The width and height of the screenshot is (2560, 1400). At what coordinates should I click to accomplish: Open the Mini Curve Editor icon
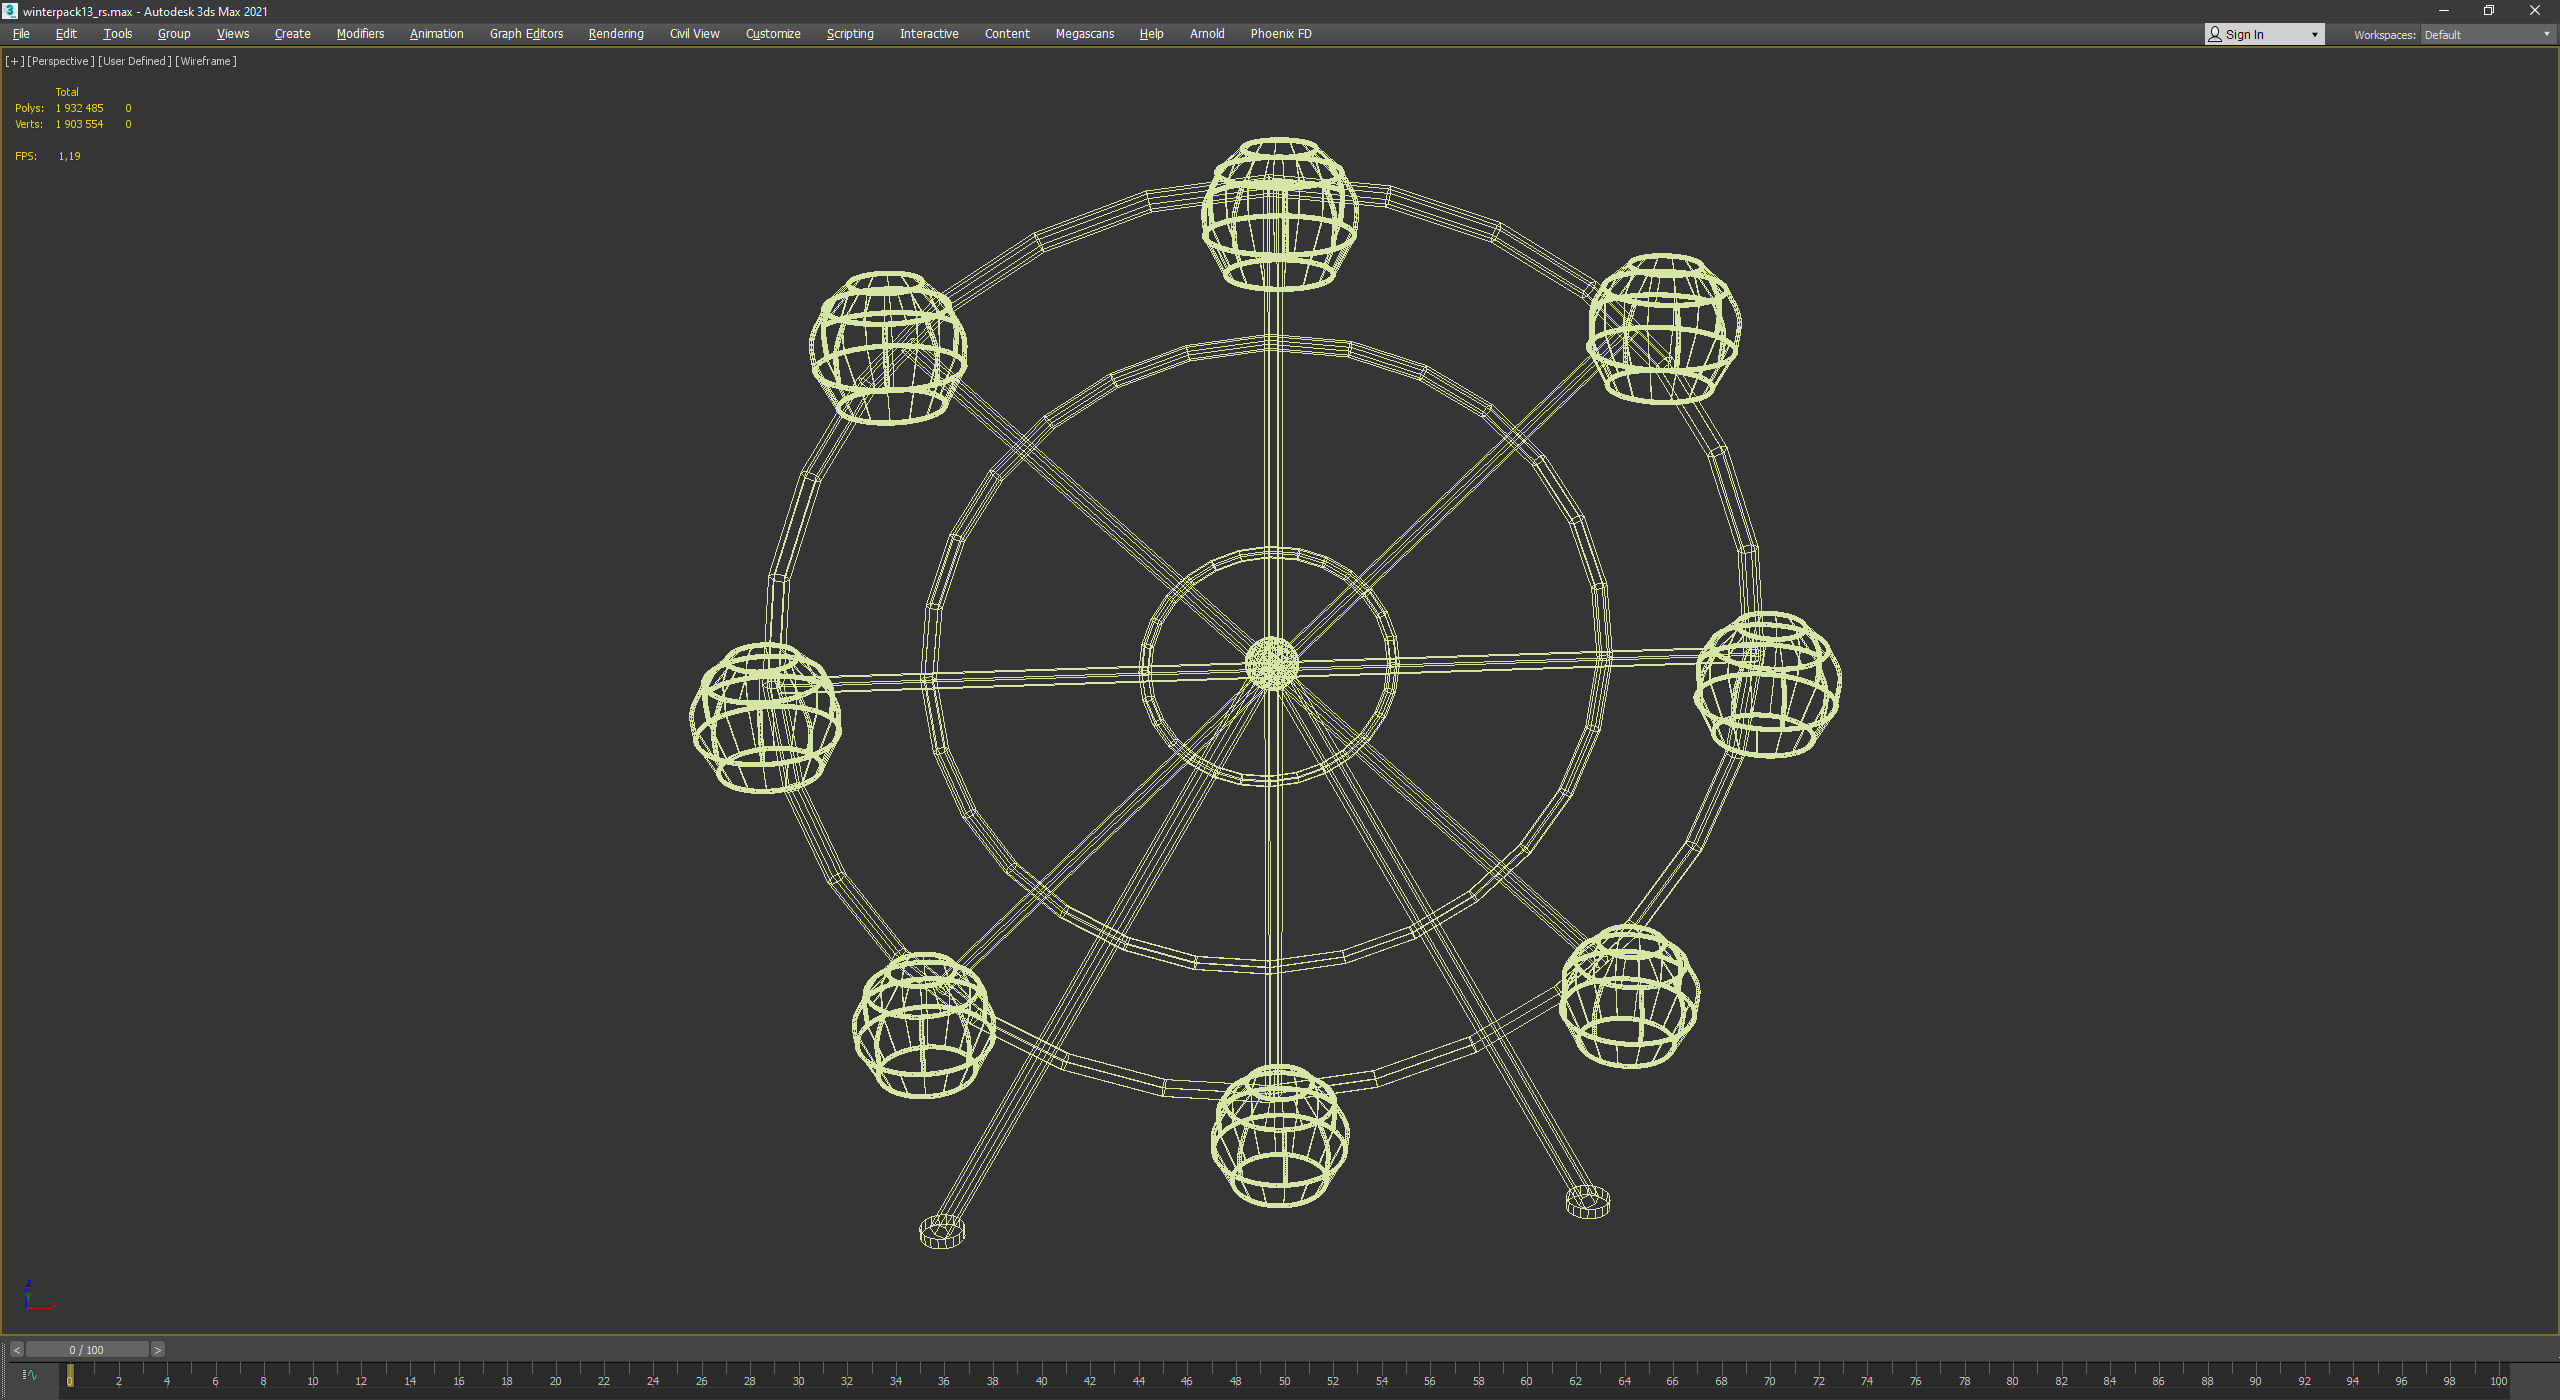coord(30,1375)
